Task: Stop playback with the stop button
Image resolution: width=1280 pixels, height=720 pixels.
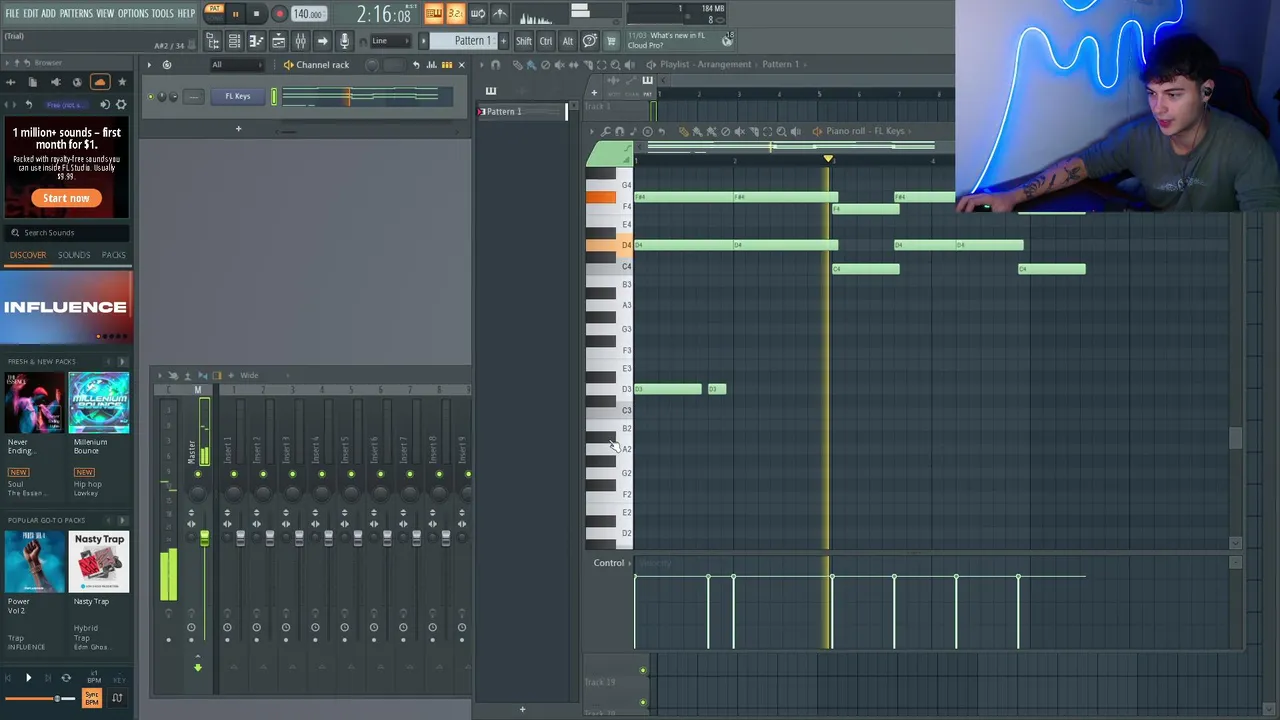Action: coord(257,14)
